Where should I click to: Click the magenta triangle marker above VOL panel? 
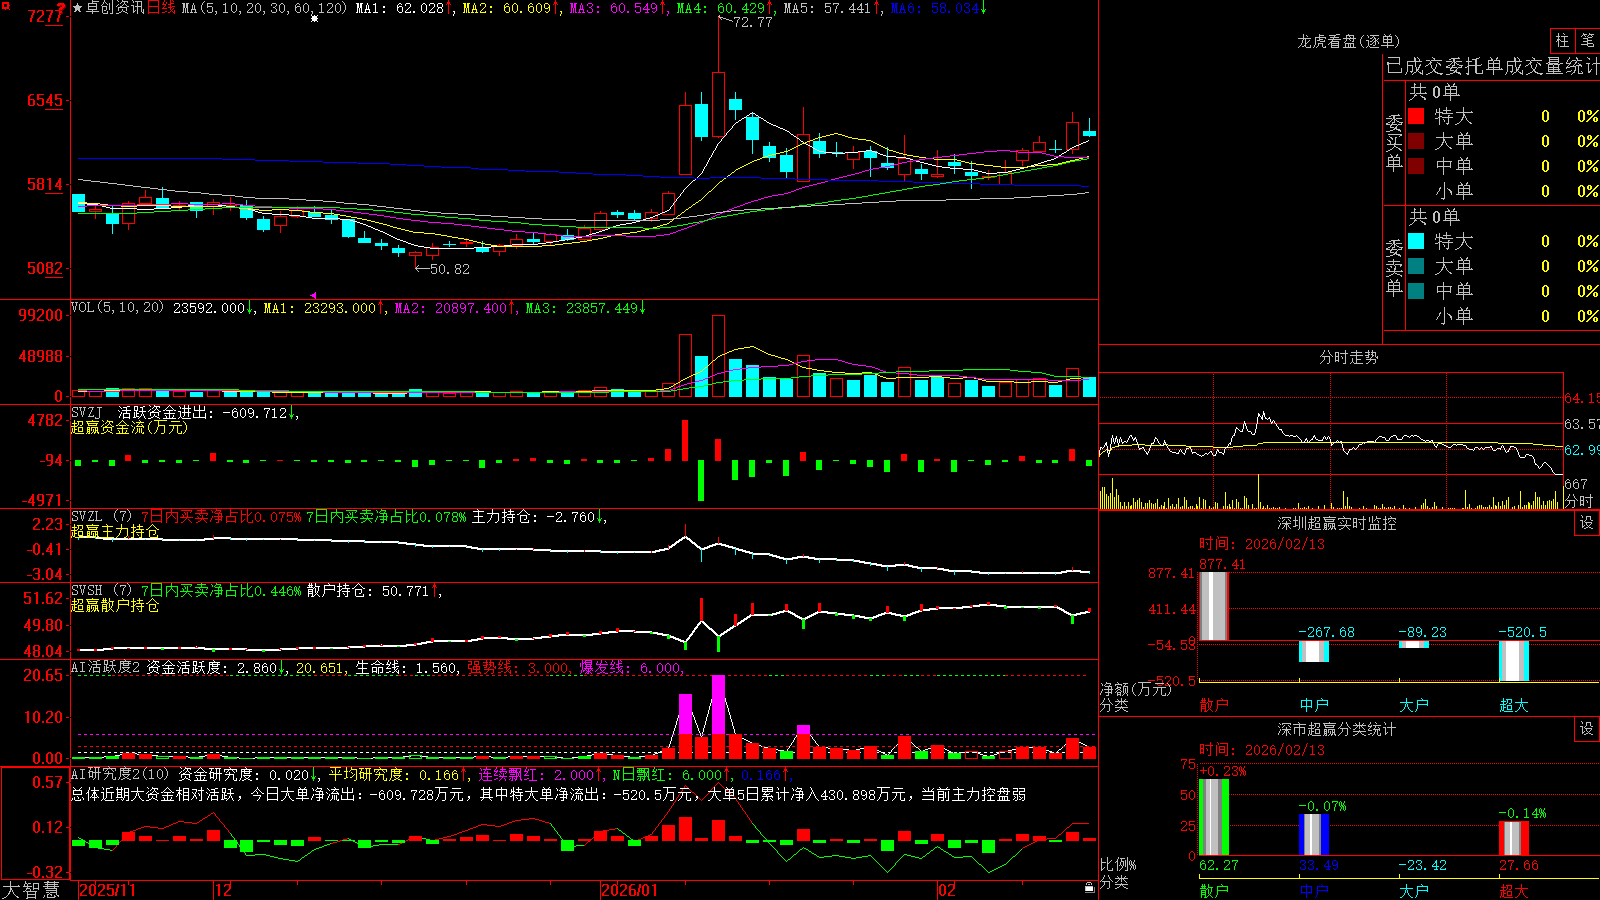[313, 295]
